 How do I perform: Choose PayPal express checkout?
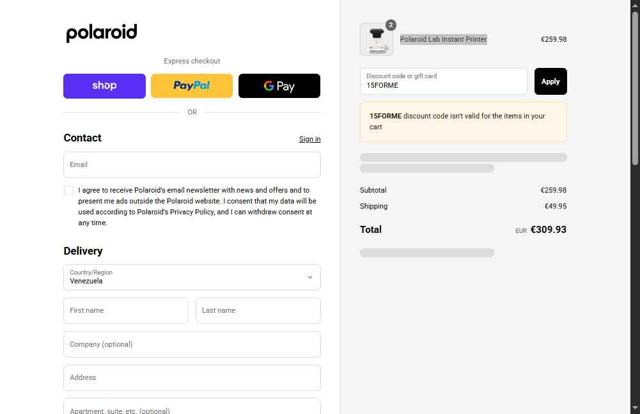(x=192, y=86)
